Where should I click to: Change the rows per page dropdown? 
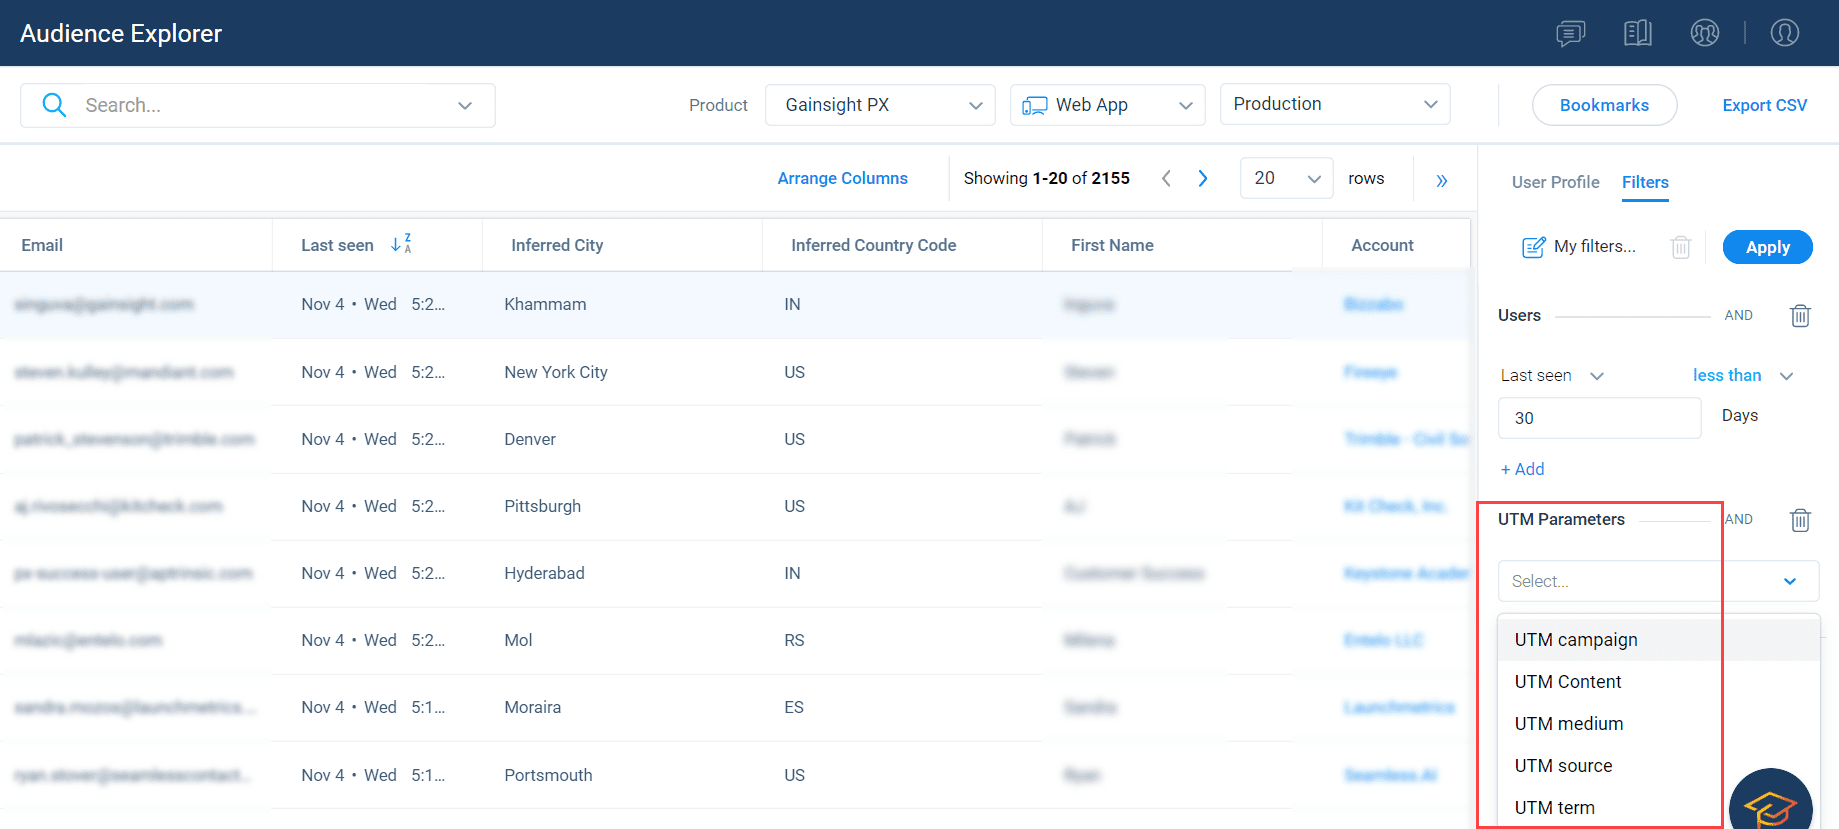(1286, 178)
